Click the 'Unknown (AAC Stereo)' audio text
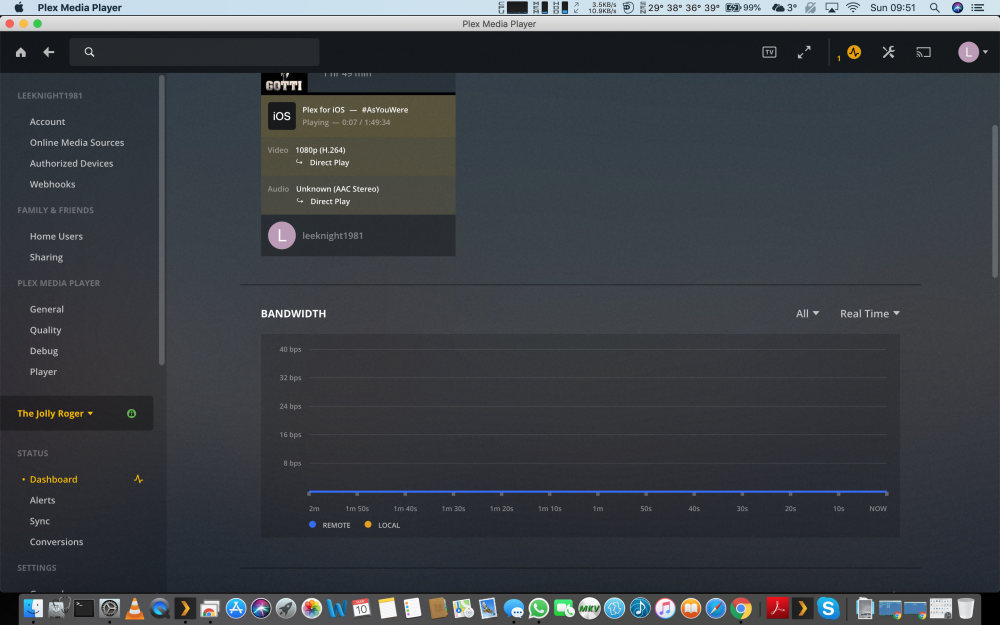 [337, 189]
